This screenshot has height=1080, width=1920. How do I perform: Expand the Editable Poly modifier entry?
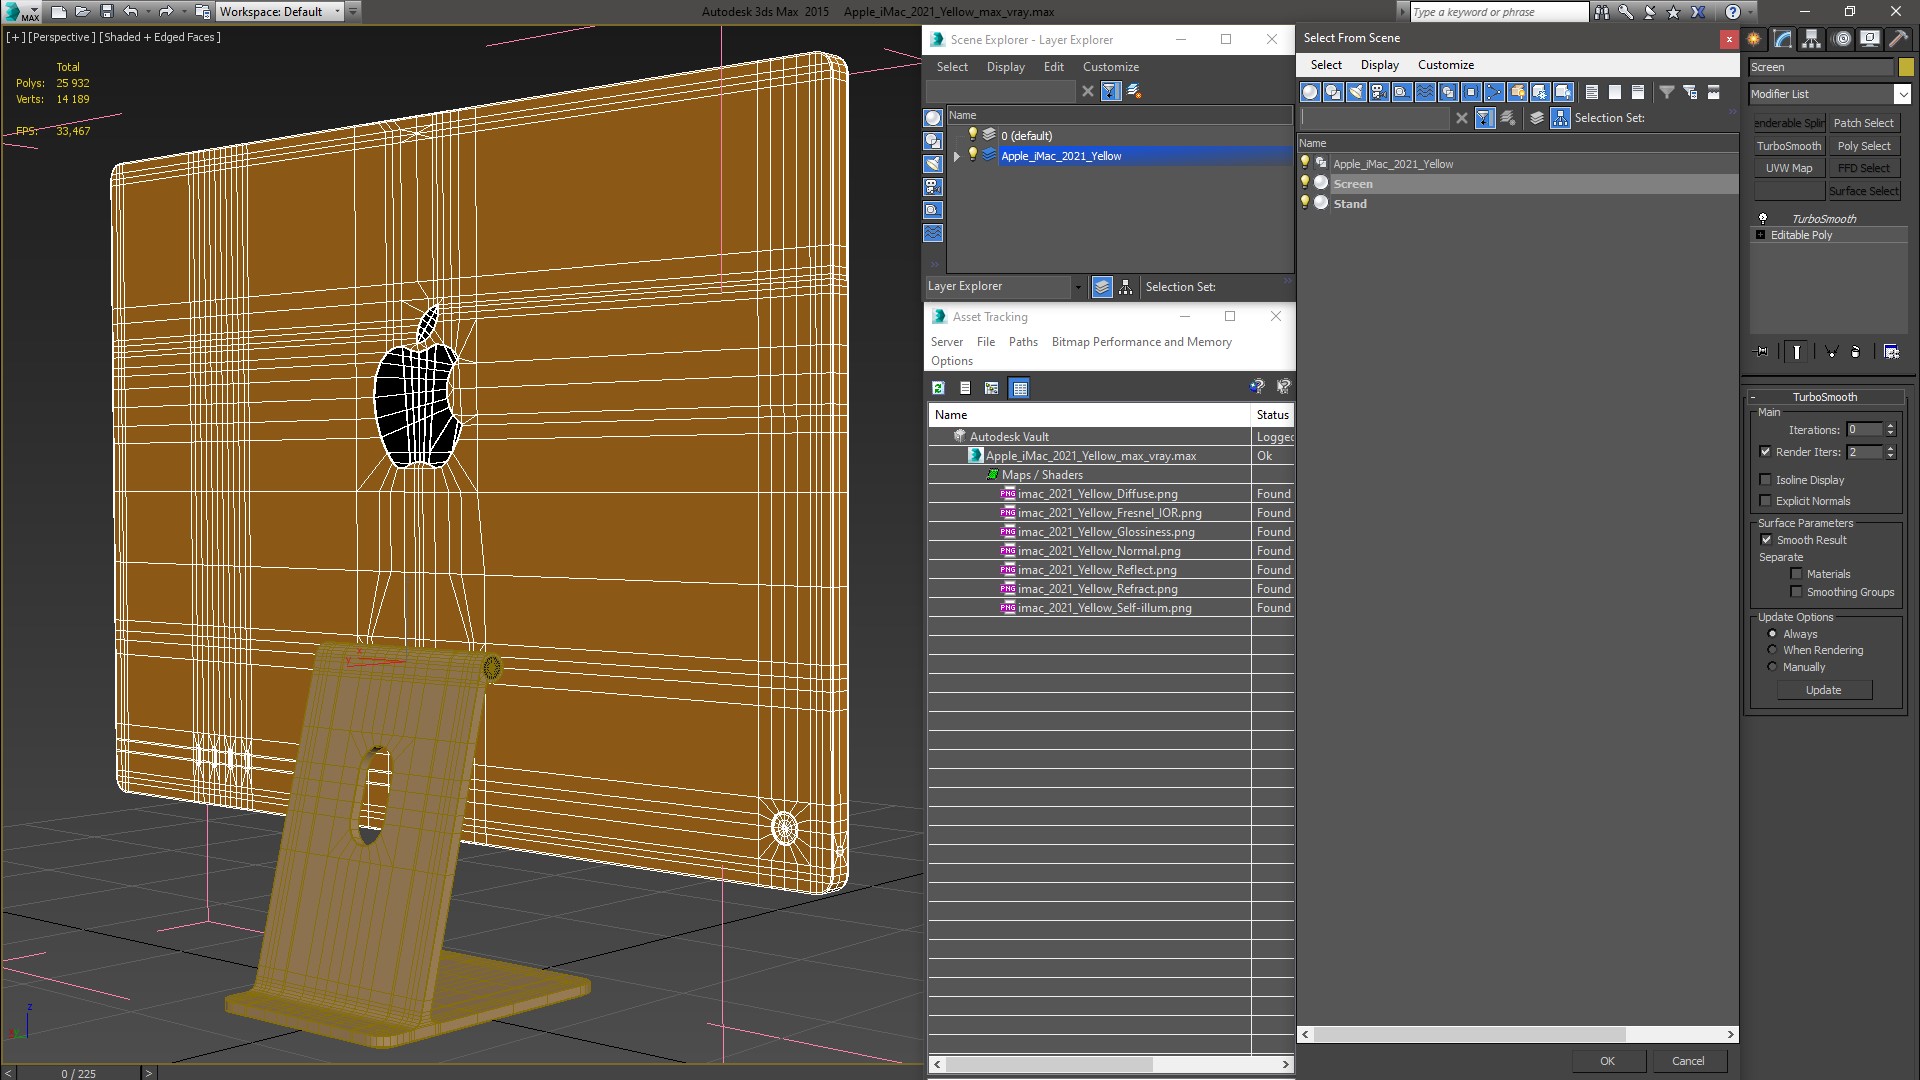1761,235
